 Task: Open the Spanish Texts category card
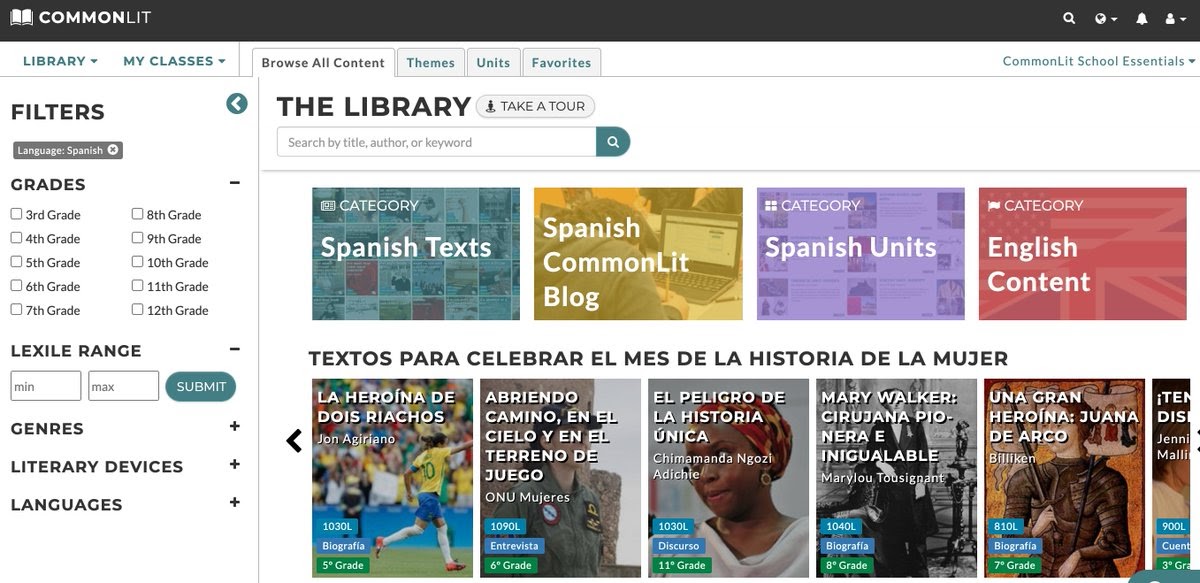416,254
